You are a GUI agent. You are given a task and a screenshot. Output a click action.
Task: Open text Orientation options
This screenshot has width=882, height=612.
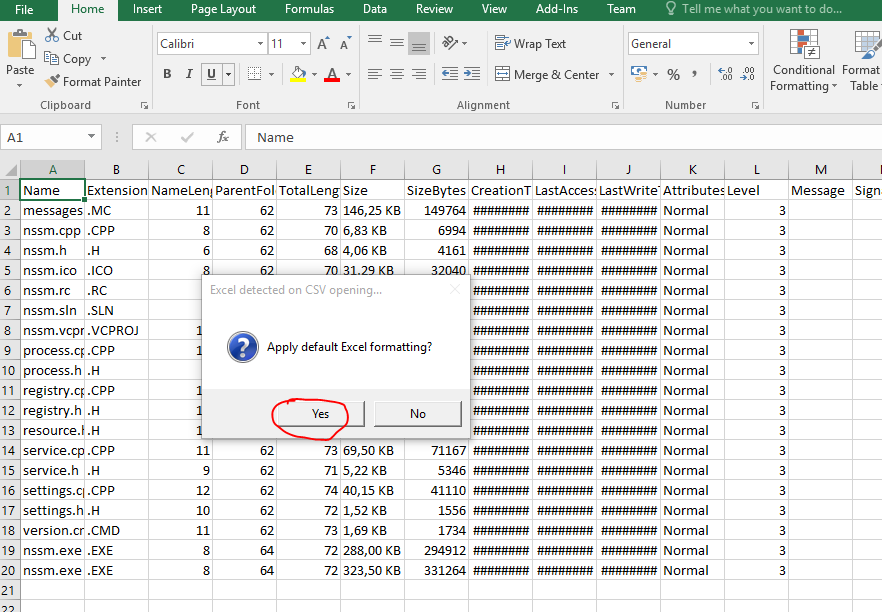click(x=454, y=43)
